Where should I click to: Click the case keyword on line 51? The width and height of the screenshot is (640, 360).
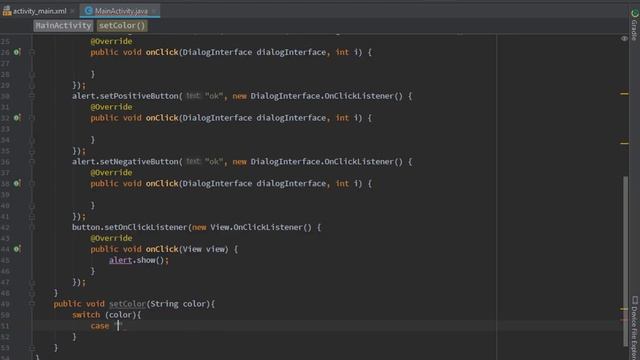[100, 326]
